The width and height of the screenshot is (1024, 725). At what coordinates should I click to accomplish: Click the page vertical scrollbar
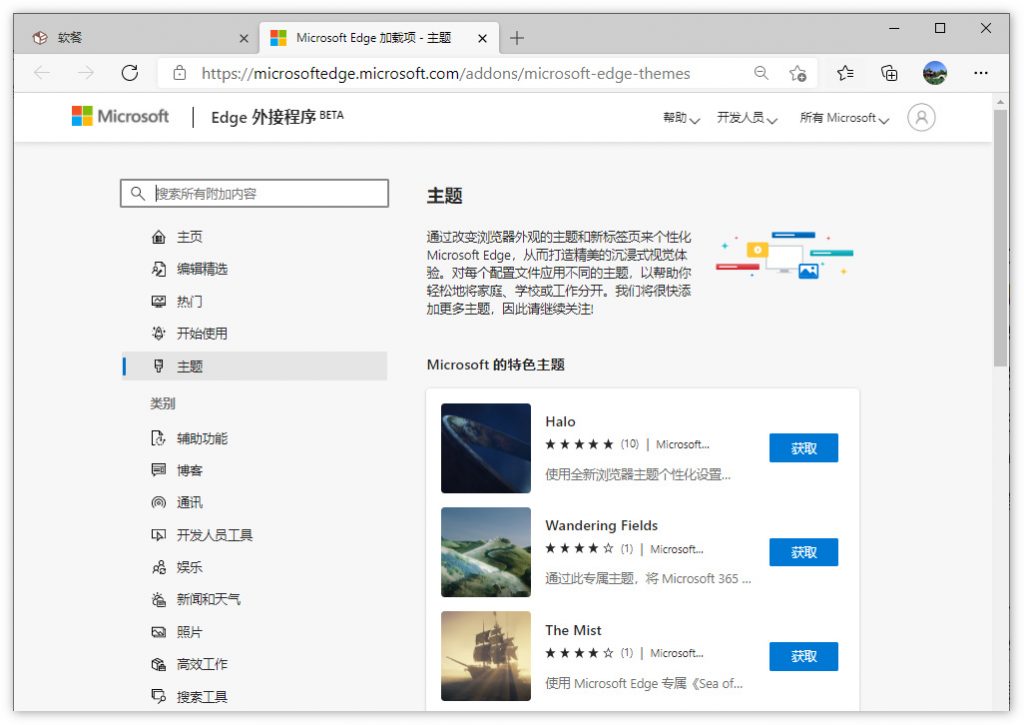pyautogui.click(x=1000, y=238)
